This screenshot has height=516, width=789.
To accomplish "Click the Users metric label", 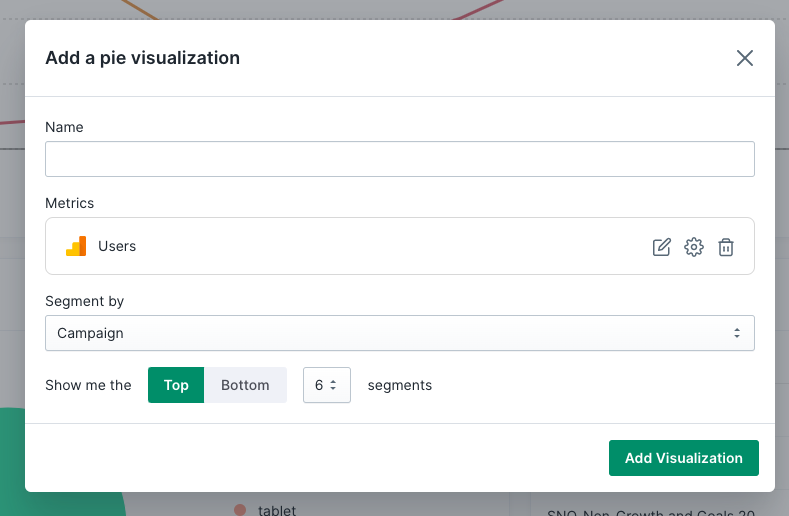I will tap(117, 246).
